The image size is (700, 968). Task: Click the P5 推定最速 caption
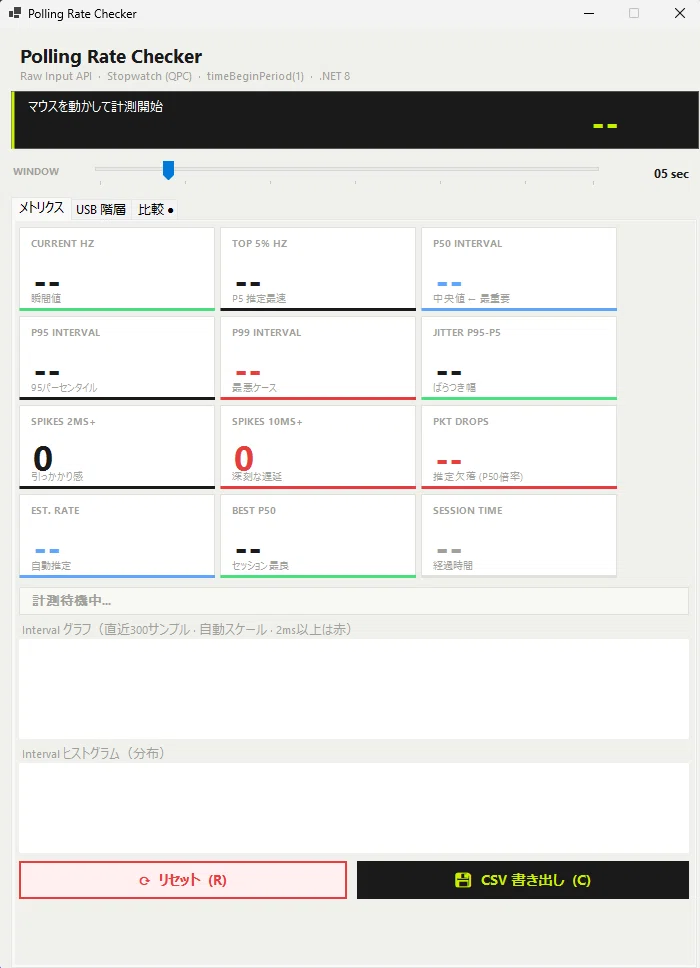click(x=259, y=299)
